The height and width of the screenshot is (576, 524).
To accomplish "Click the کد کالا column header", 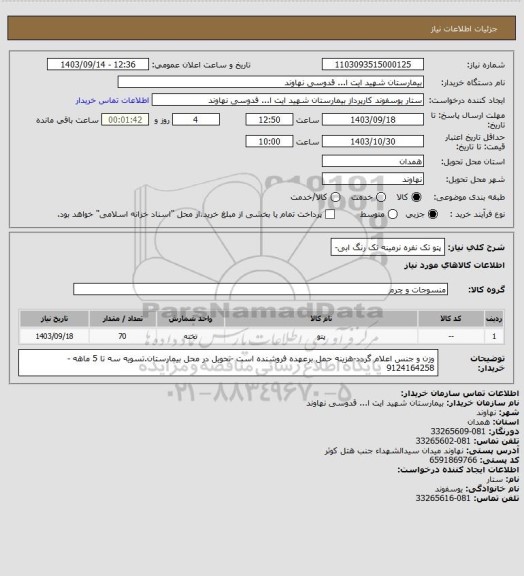I will coord(451,318).
